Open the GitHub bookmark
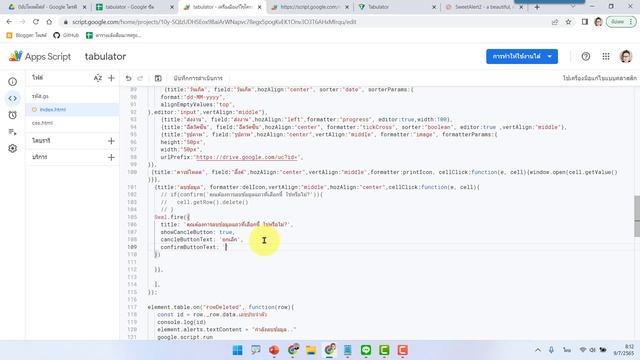640x360 pixels. [x=66, y=36]
